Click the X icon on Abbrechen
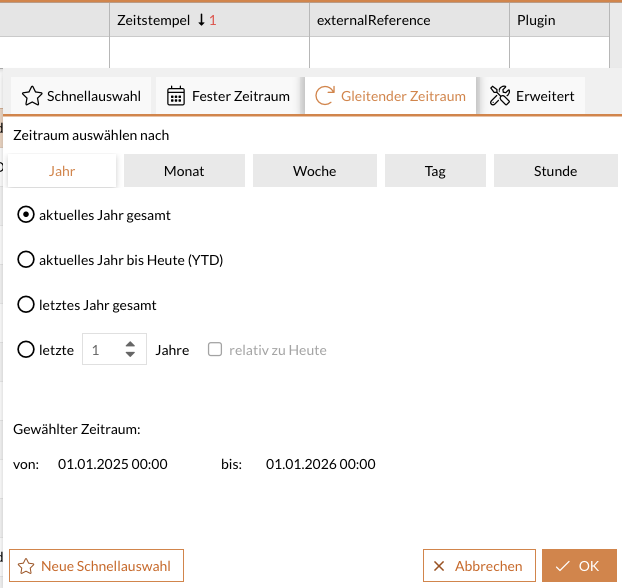The width and height of the screenshot is (622, 588). pos(439,566)
